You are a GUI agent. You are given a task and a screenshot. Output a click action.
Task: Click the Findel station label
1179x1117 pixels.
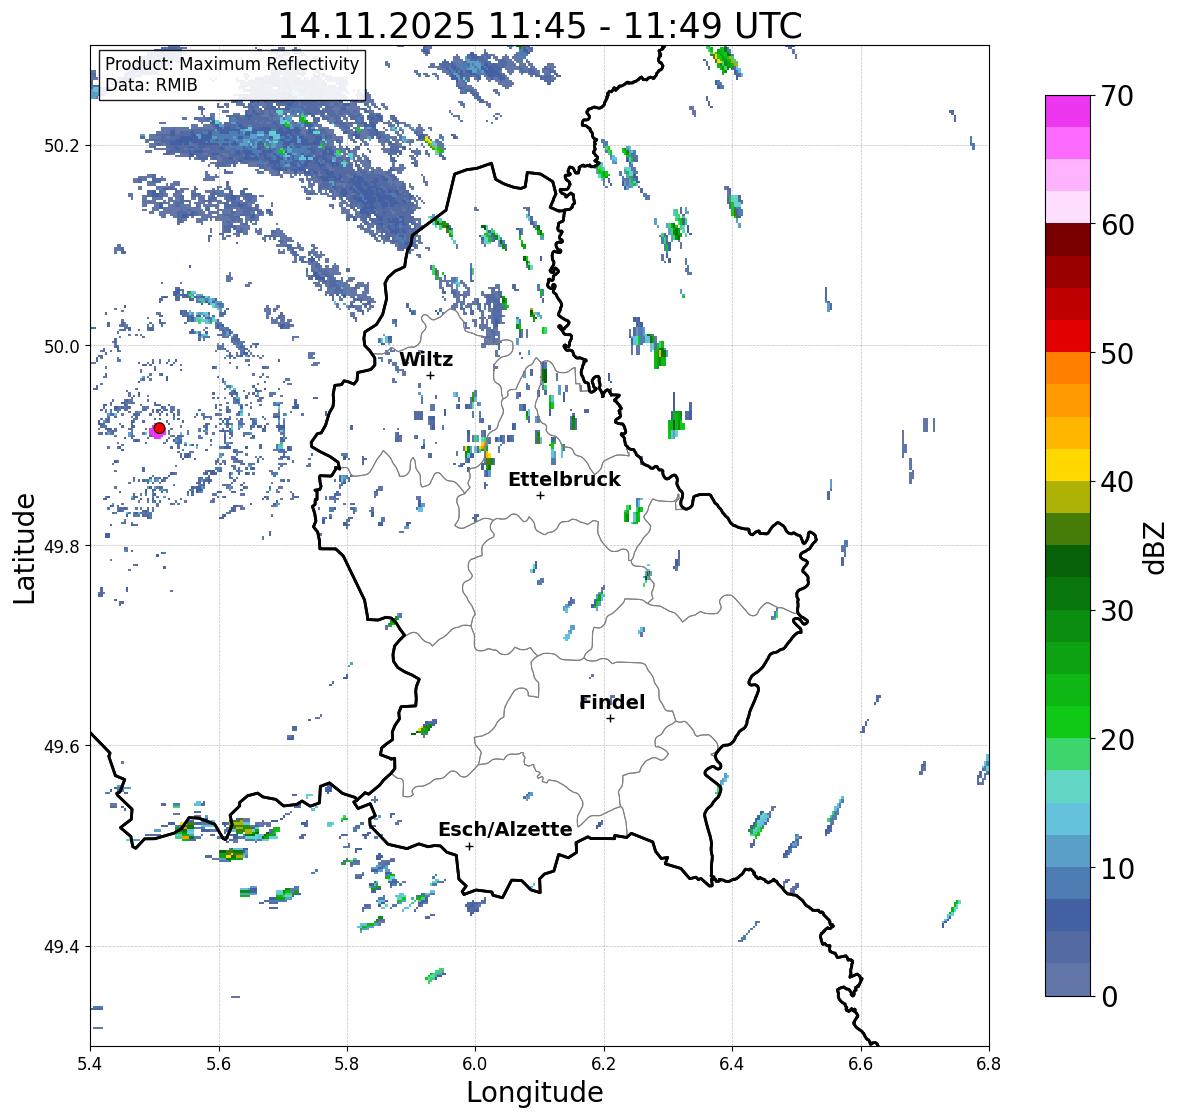[x=612, y=702]
